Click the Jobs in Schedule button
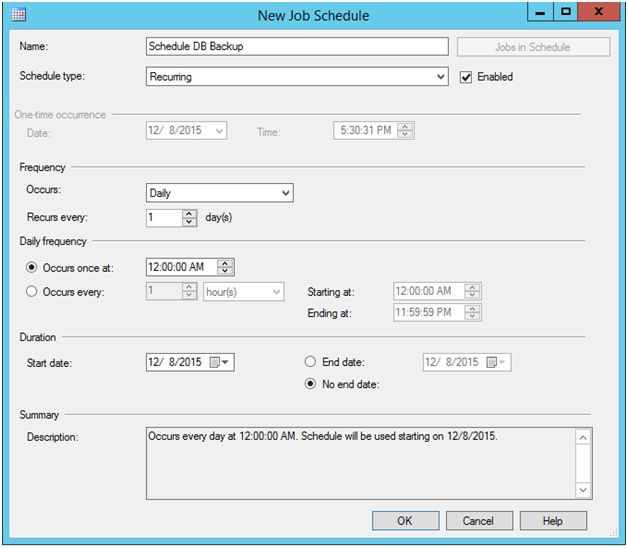The image size is (628, 549). [533, 47]
